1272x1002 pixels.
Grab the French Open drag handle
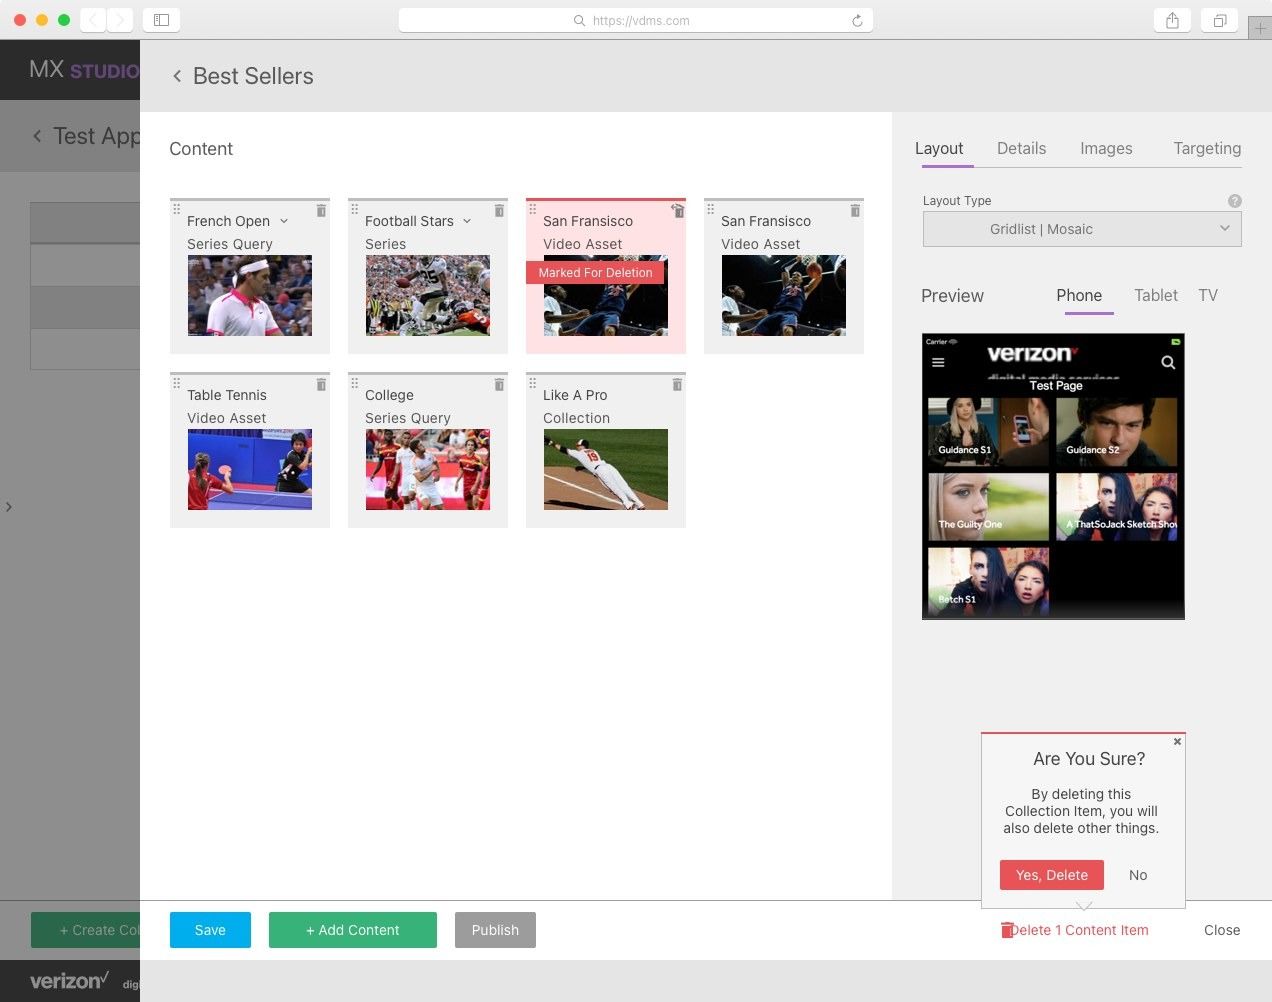pos(177,209)
